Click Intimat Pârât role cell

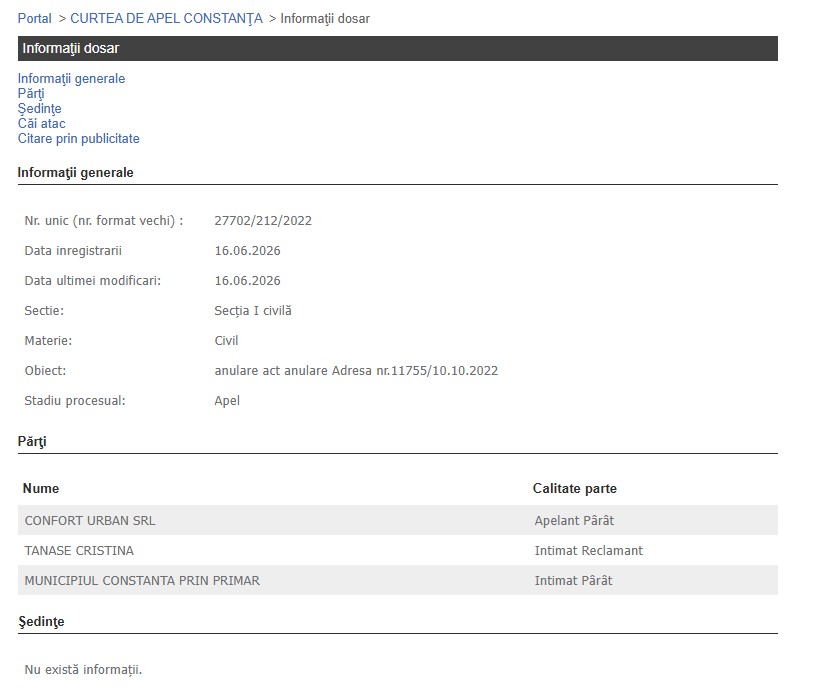pos(573,581)
